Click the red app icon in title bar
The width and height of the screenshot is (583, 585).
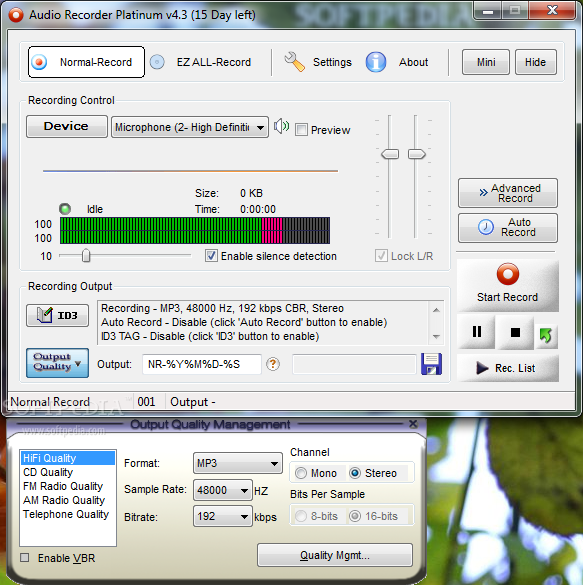pos(16,15)
